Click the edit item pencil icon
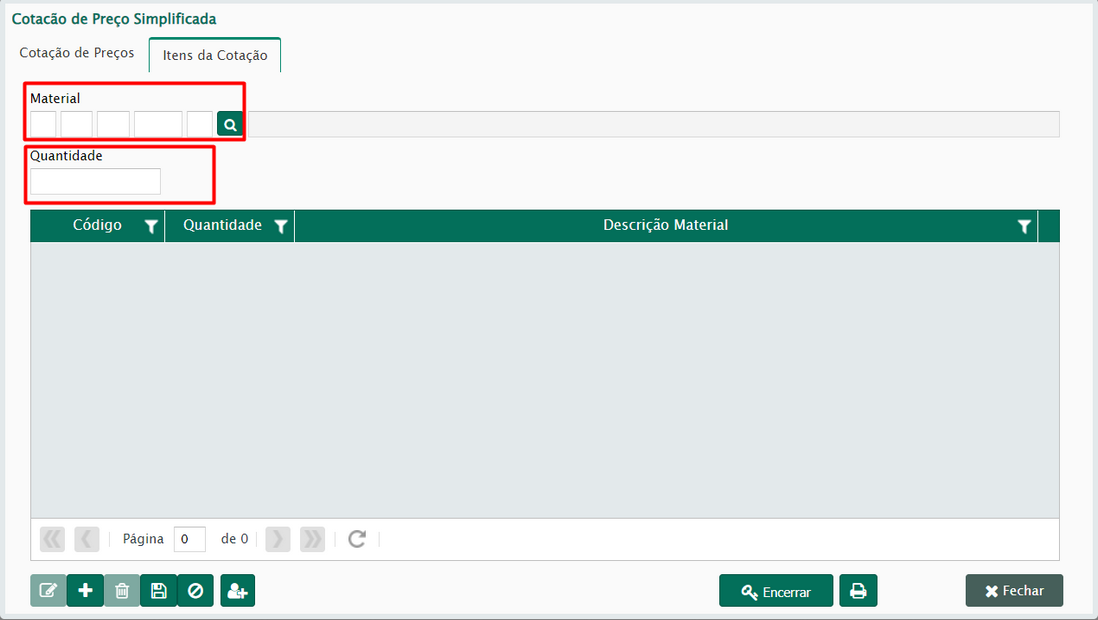 click(x=48, y=591)
